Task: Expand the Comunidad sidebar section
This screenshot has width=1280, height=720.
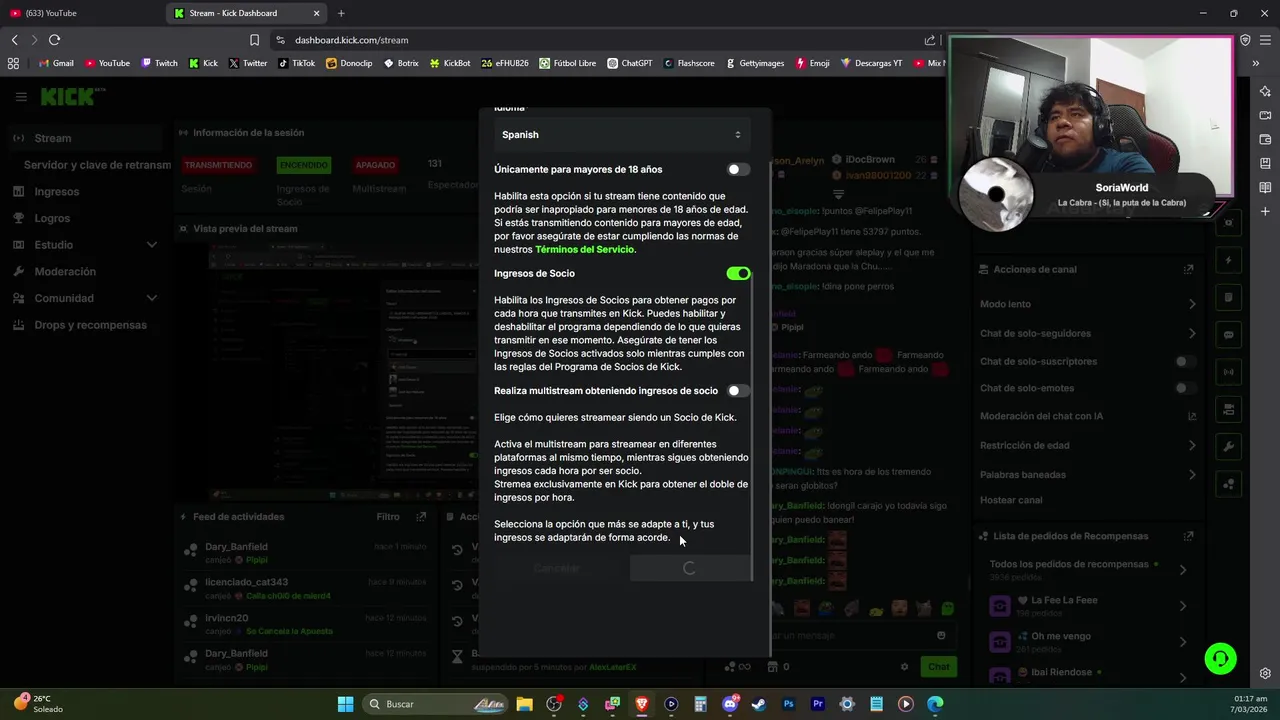Action: tap(152, 298)
